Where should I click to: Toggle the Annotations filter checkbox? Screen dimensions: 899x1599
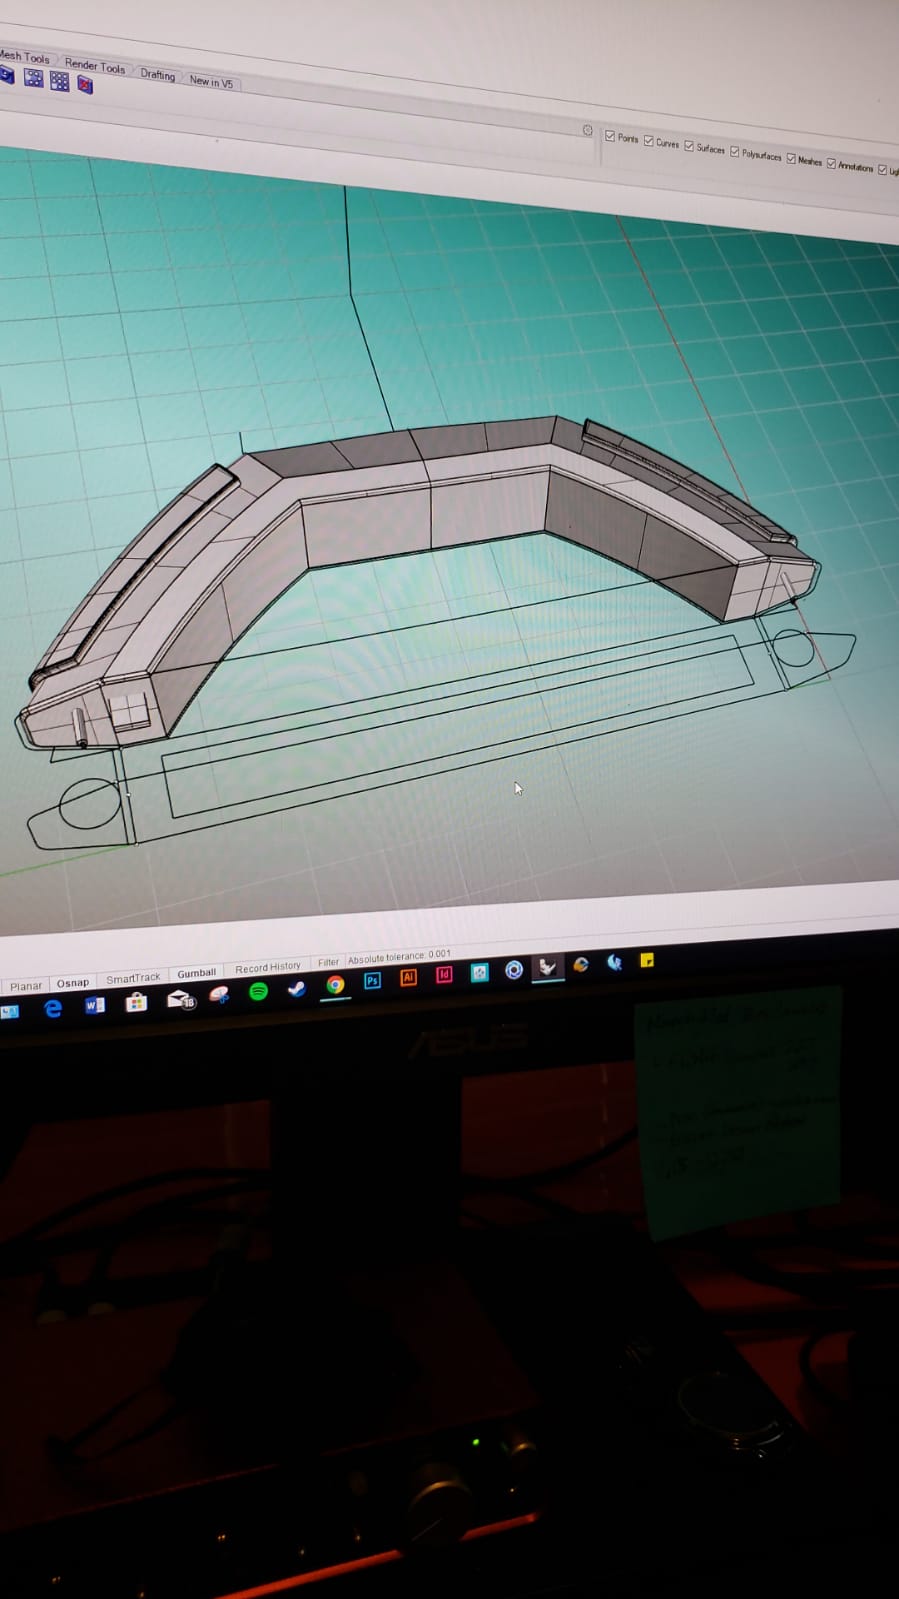[x=831, y=163]
